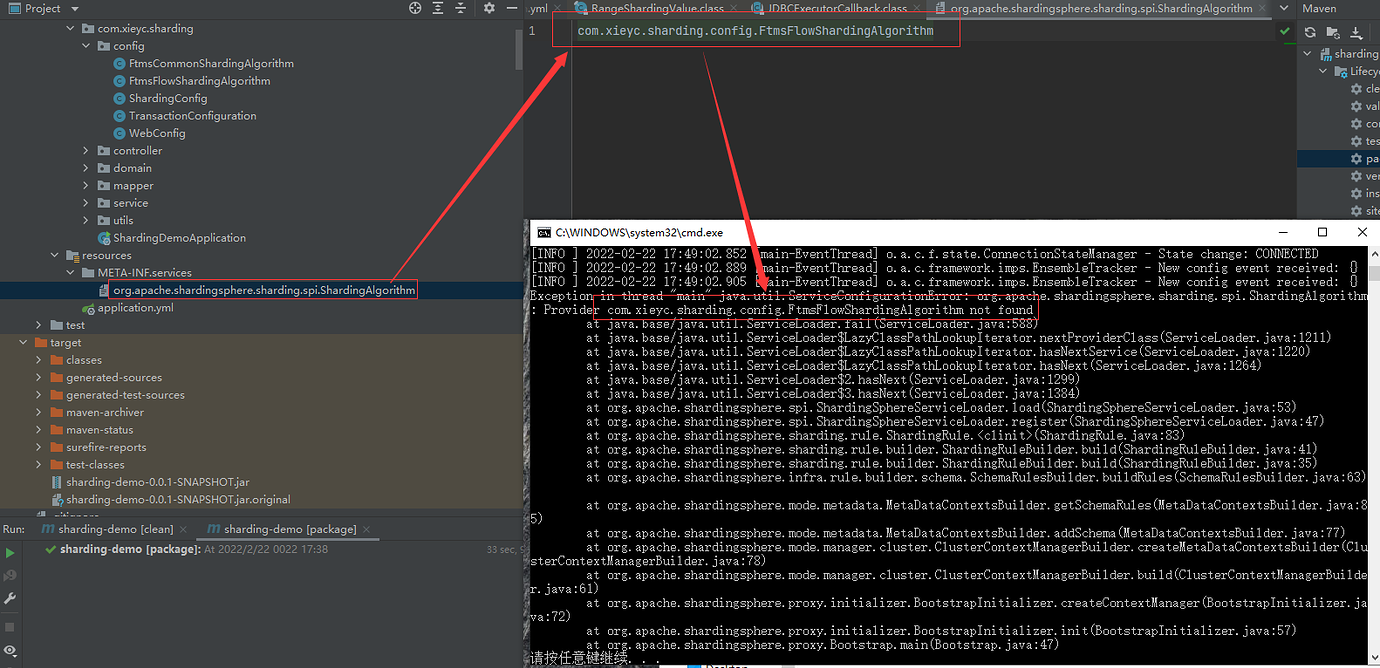1380x668 pixels.
Task: Collapse all via Project toolbar icon
Action: (460, 8)
